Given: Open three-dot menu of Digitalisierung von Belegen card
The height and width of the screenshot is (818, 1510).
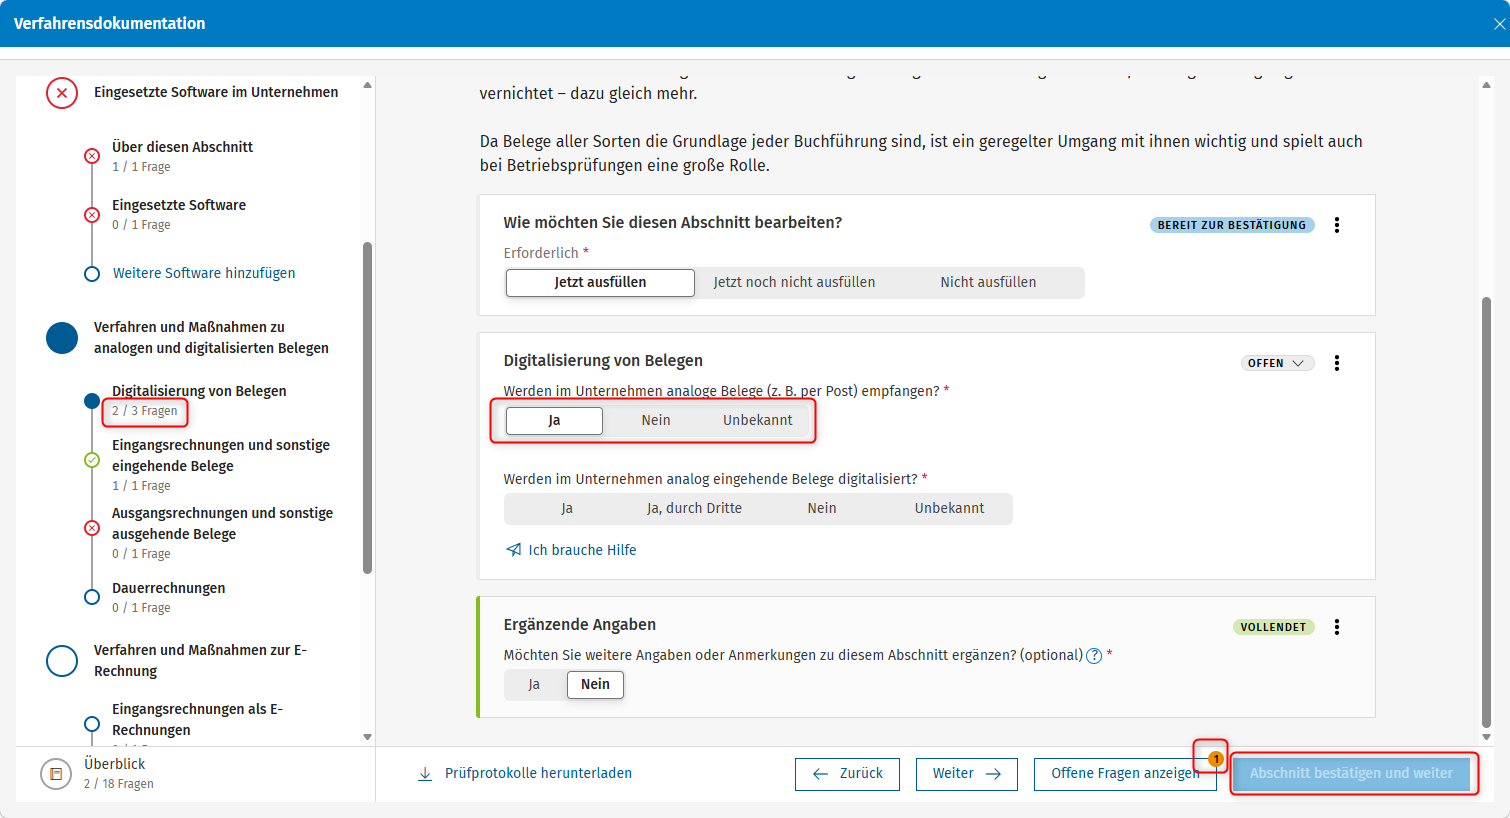Looking at the screenshot, I should [1337, 363].
